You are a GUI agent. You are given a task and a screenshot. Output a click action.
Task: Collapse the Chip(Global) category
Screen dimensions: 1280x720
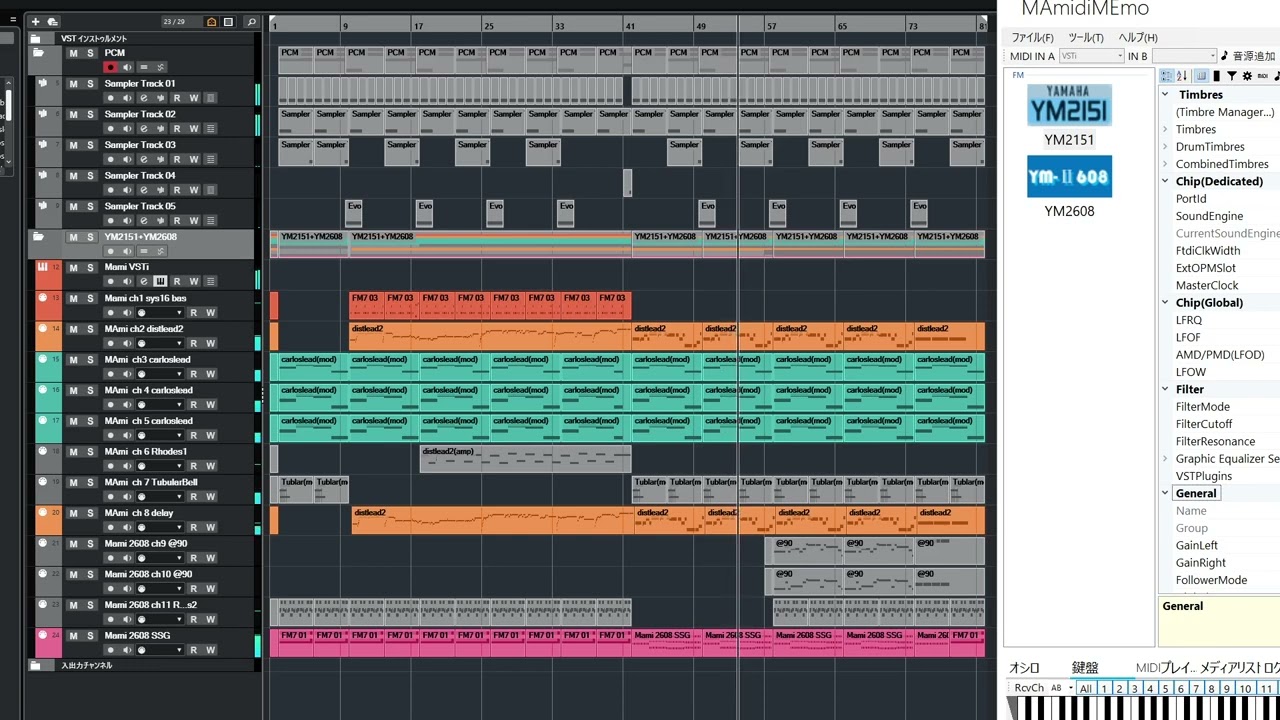click(x=1165, y=303)
